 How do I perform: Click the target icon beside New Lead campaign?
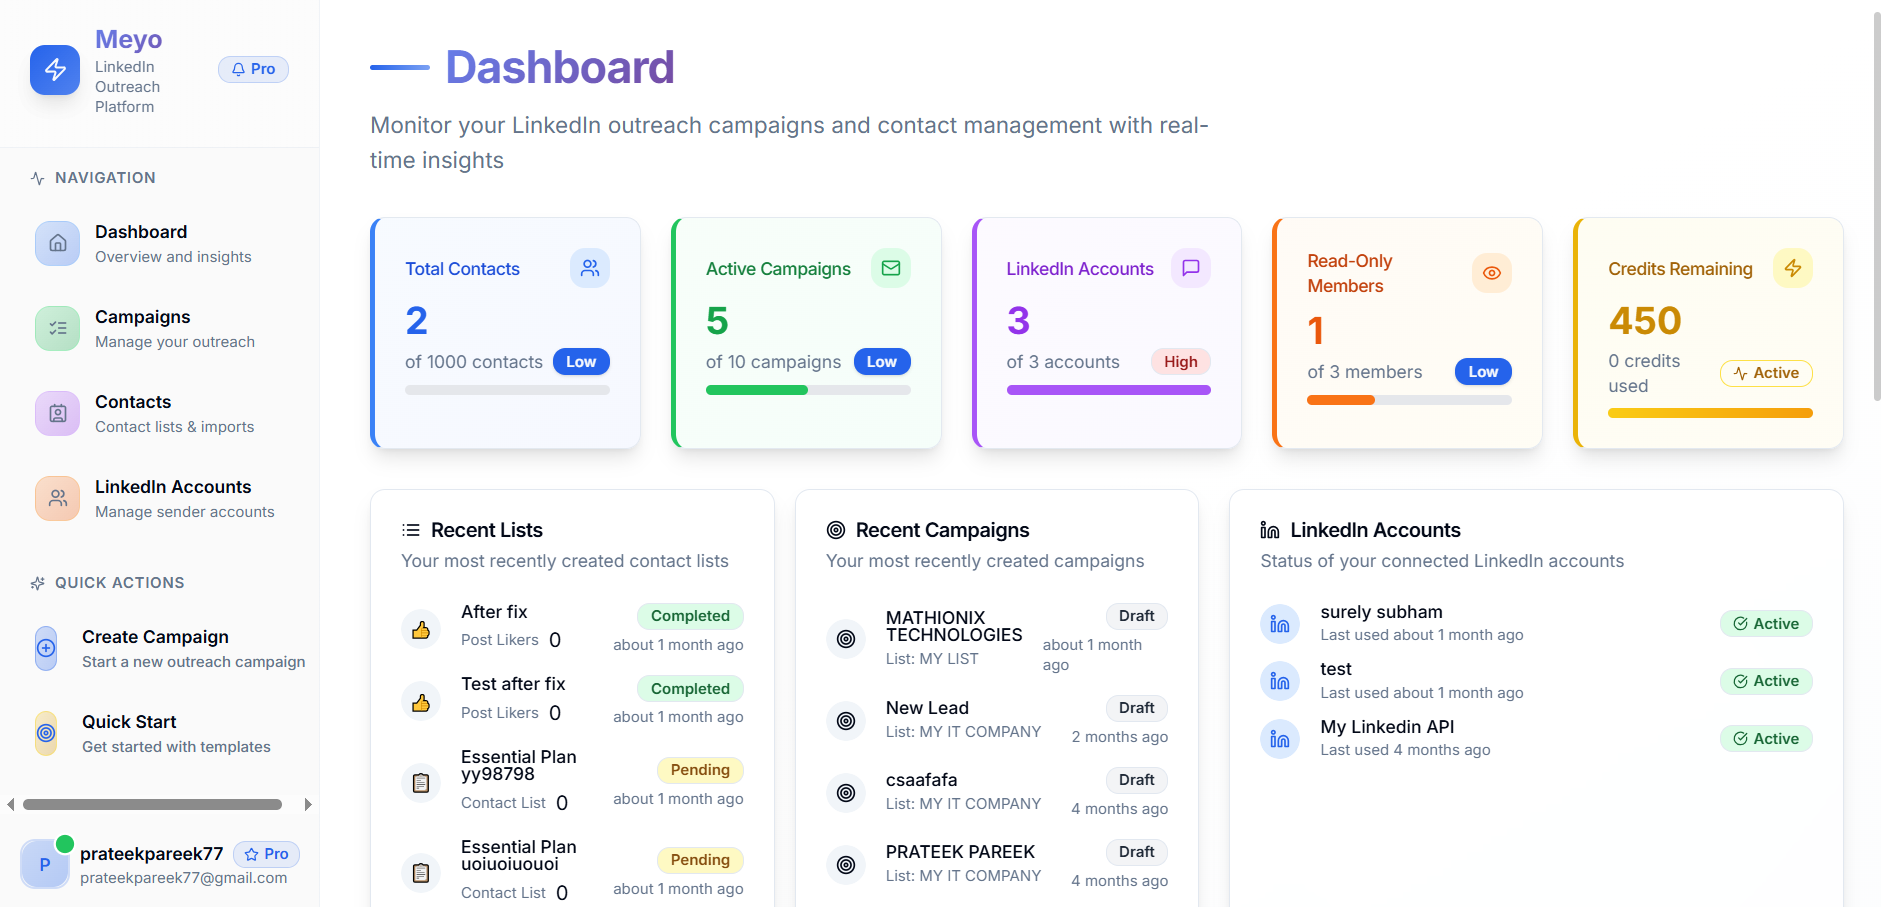(846, 720)
